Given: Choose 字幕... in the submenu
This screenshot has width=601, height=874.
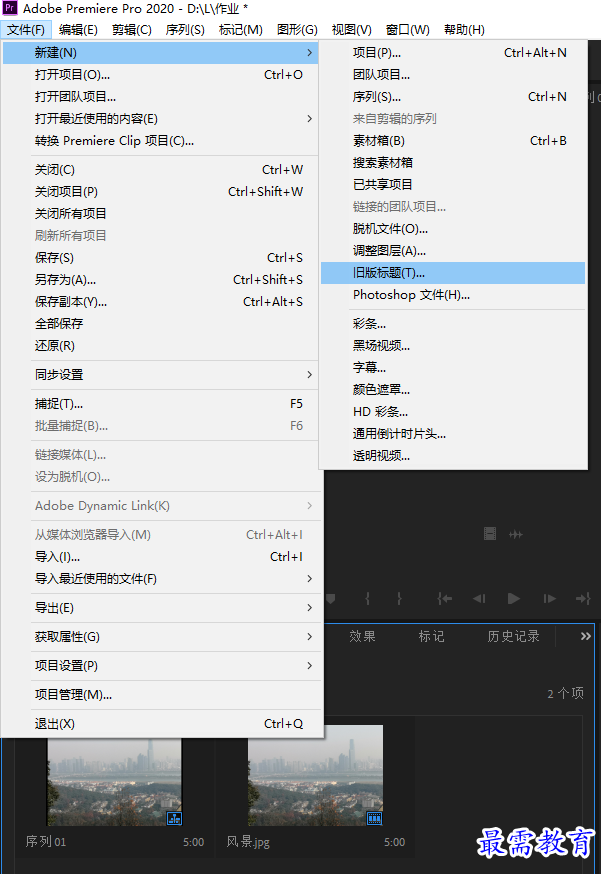Looking at the screenshot, I should pos(453,367).
